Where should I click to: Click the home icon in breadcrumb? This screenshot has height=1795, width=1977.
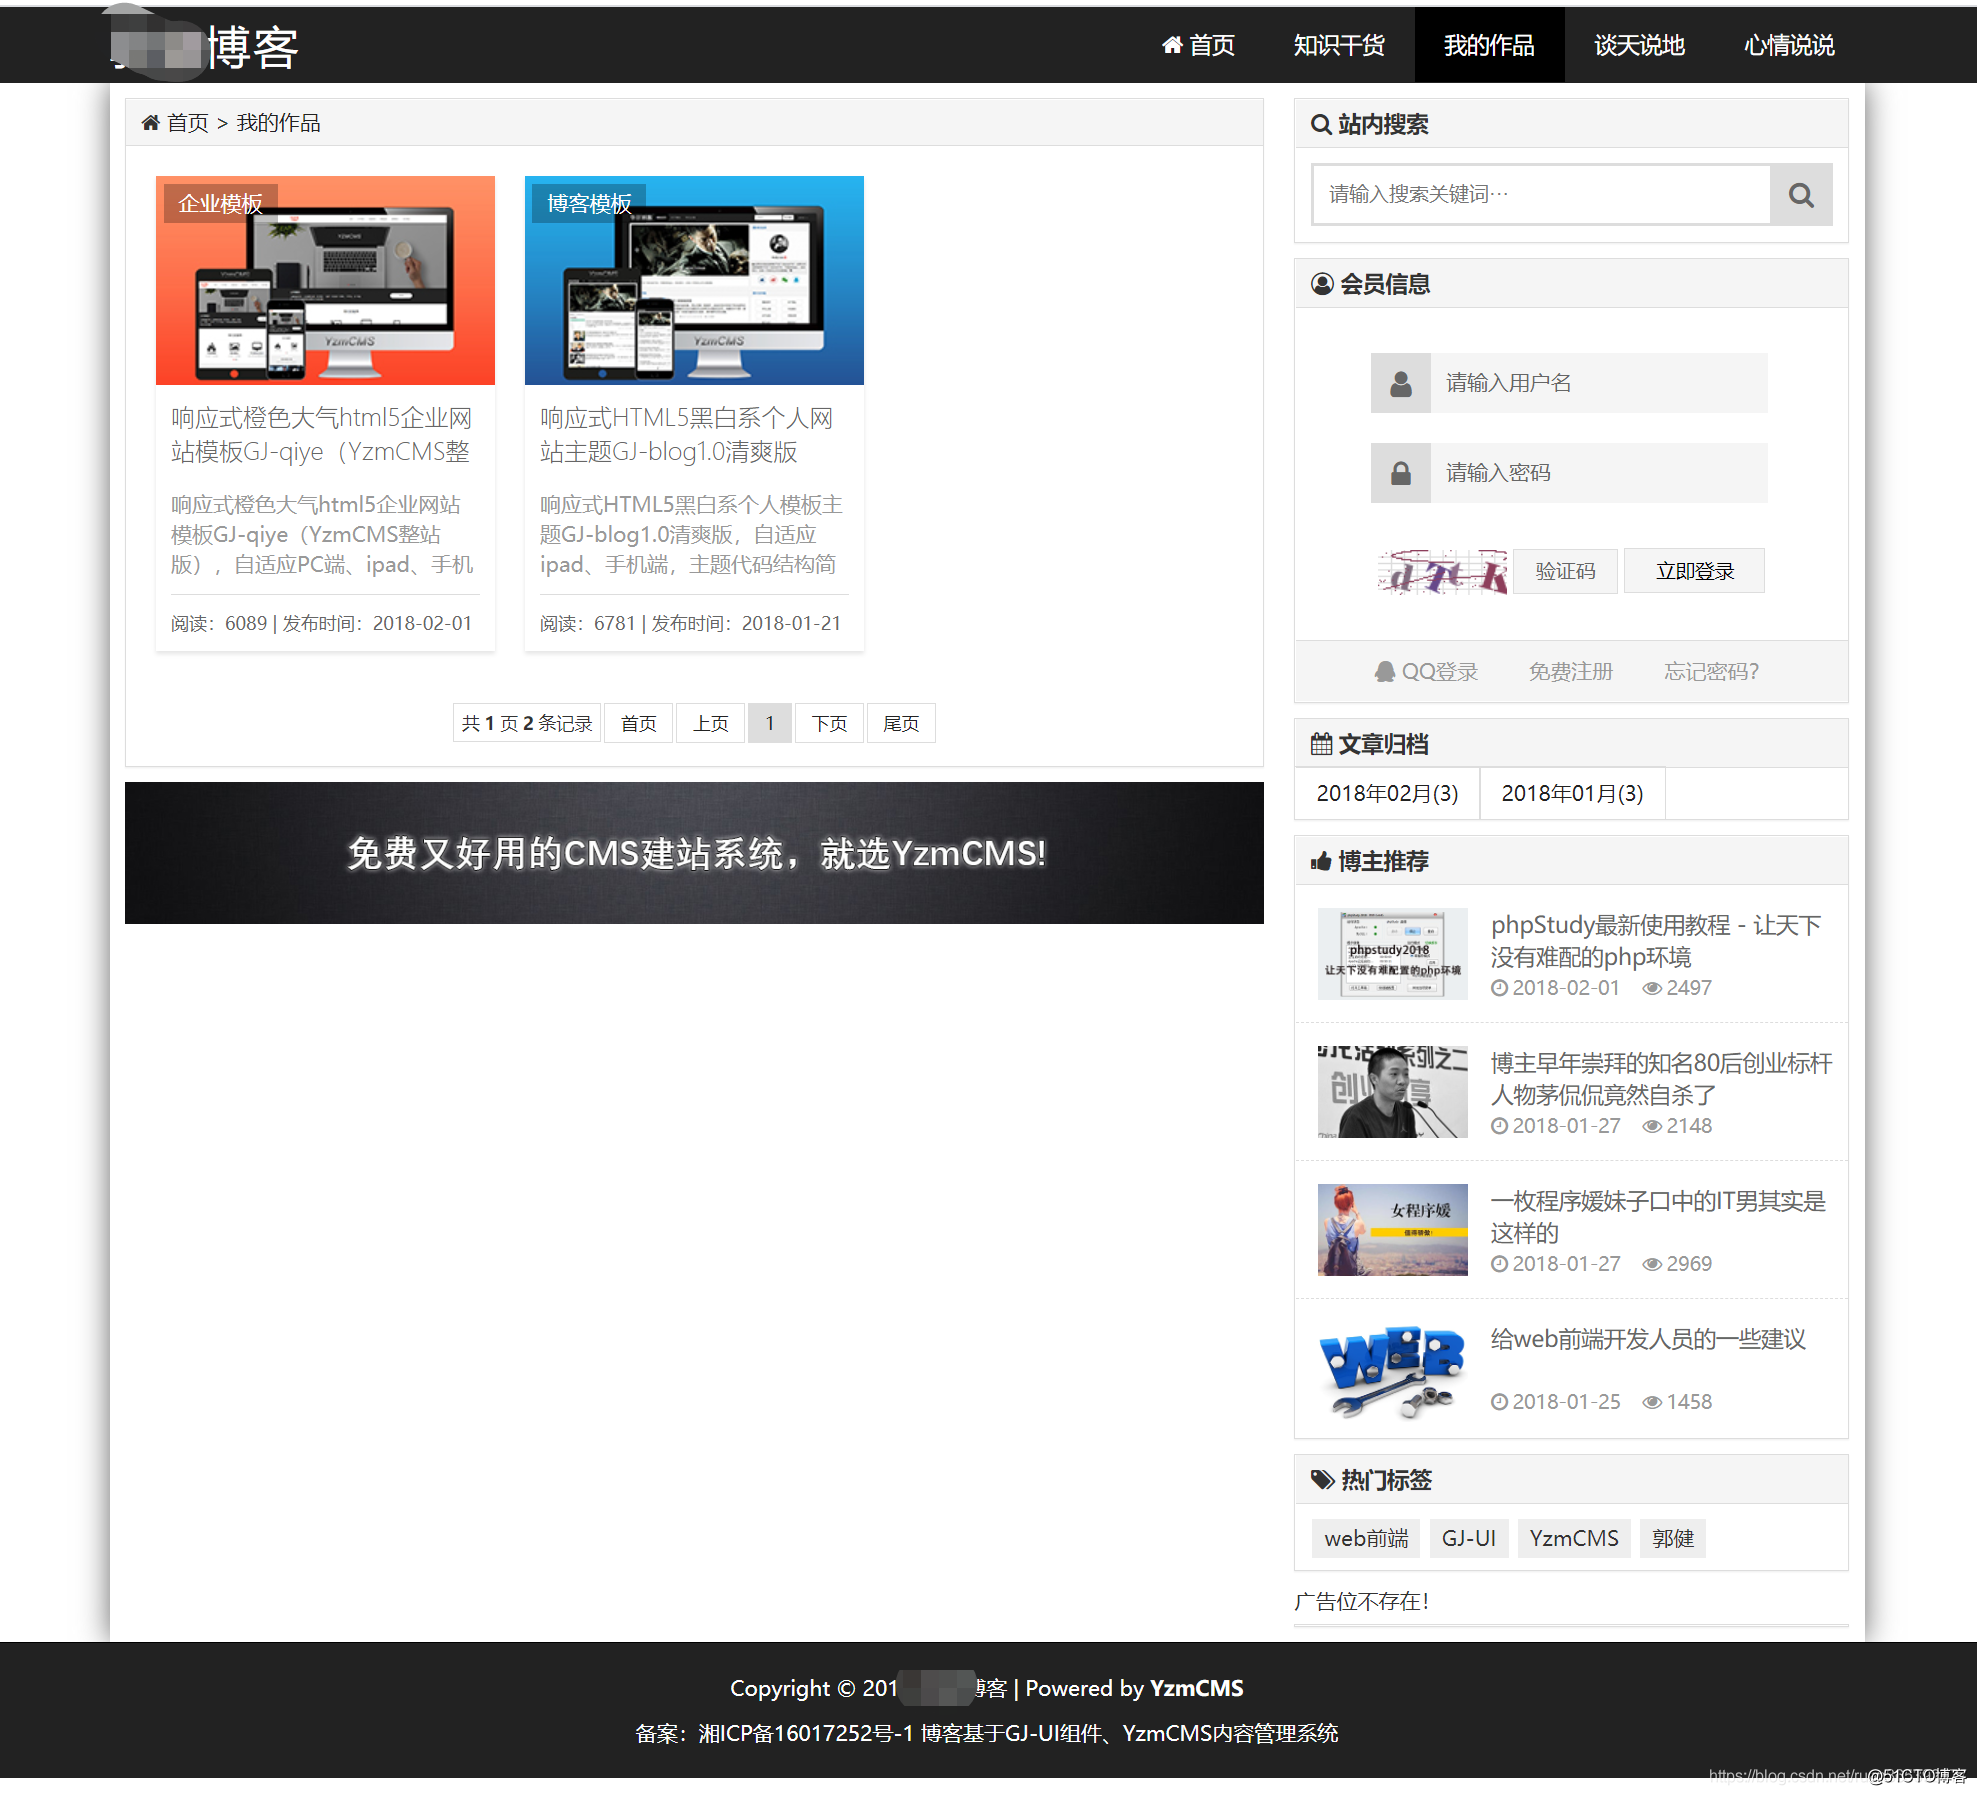pos(151,123)
